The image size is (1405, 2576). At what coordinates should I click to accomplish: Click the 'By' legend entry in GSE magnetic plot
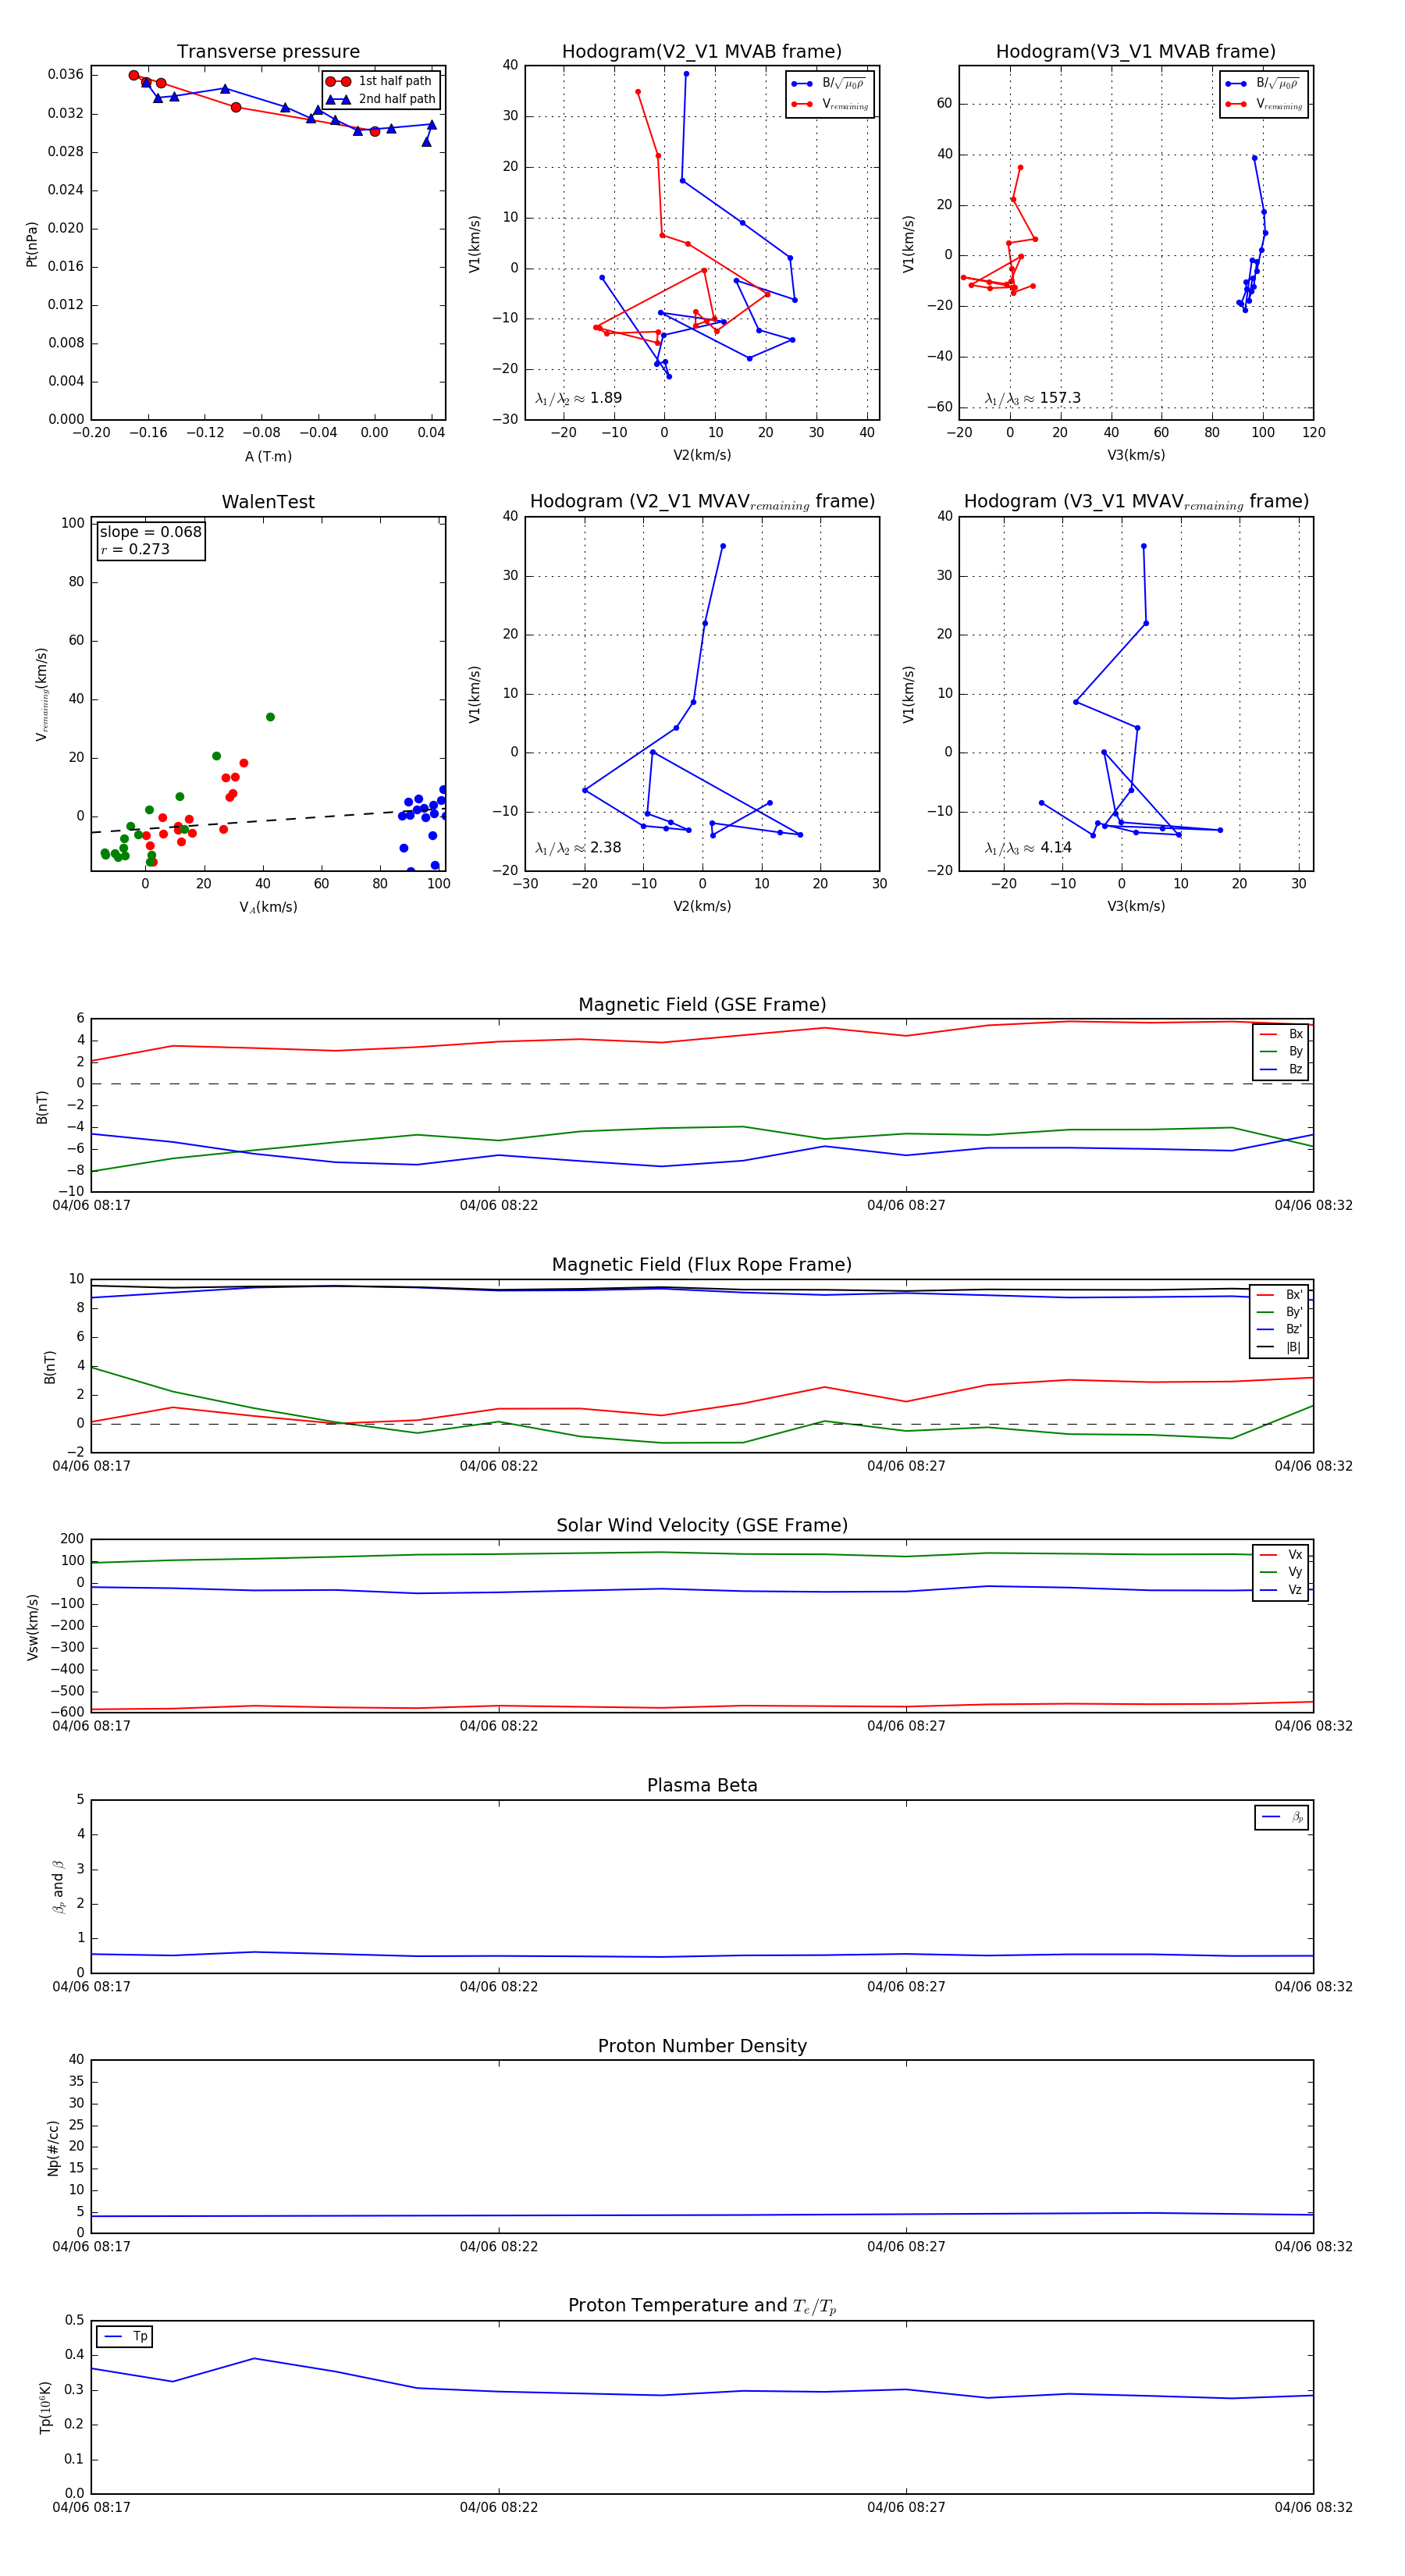[x=1281, y=1051]
